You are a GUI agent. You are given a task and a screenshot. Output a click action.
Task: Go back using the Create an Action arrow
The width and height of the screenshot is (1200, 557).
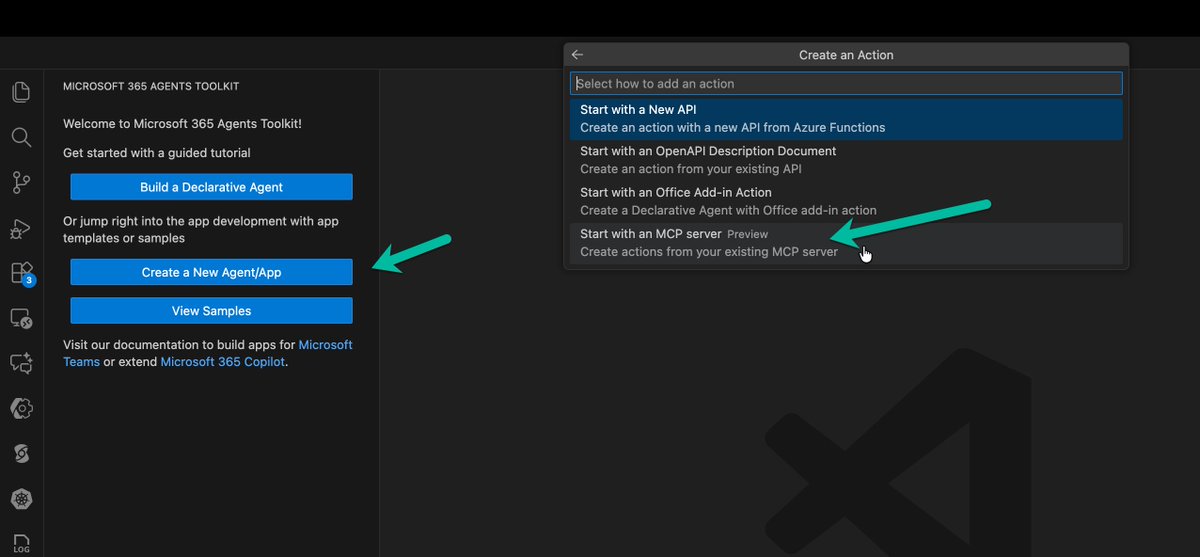pyautogui.click(x=577, y=55)
